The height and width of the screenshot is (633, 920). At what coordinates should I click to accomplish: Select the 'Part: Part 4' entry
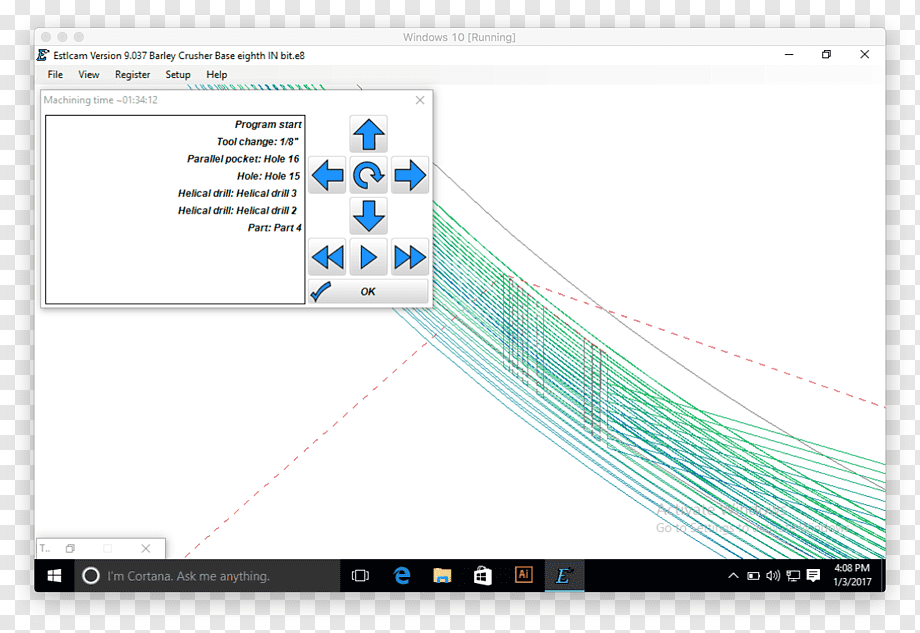[275, 228]
